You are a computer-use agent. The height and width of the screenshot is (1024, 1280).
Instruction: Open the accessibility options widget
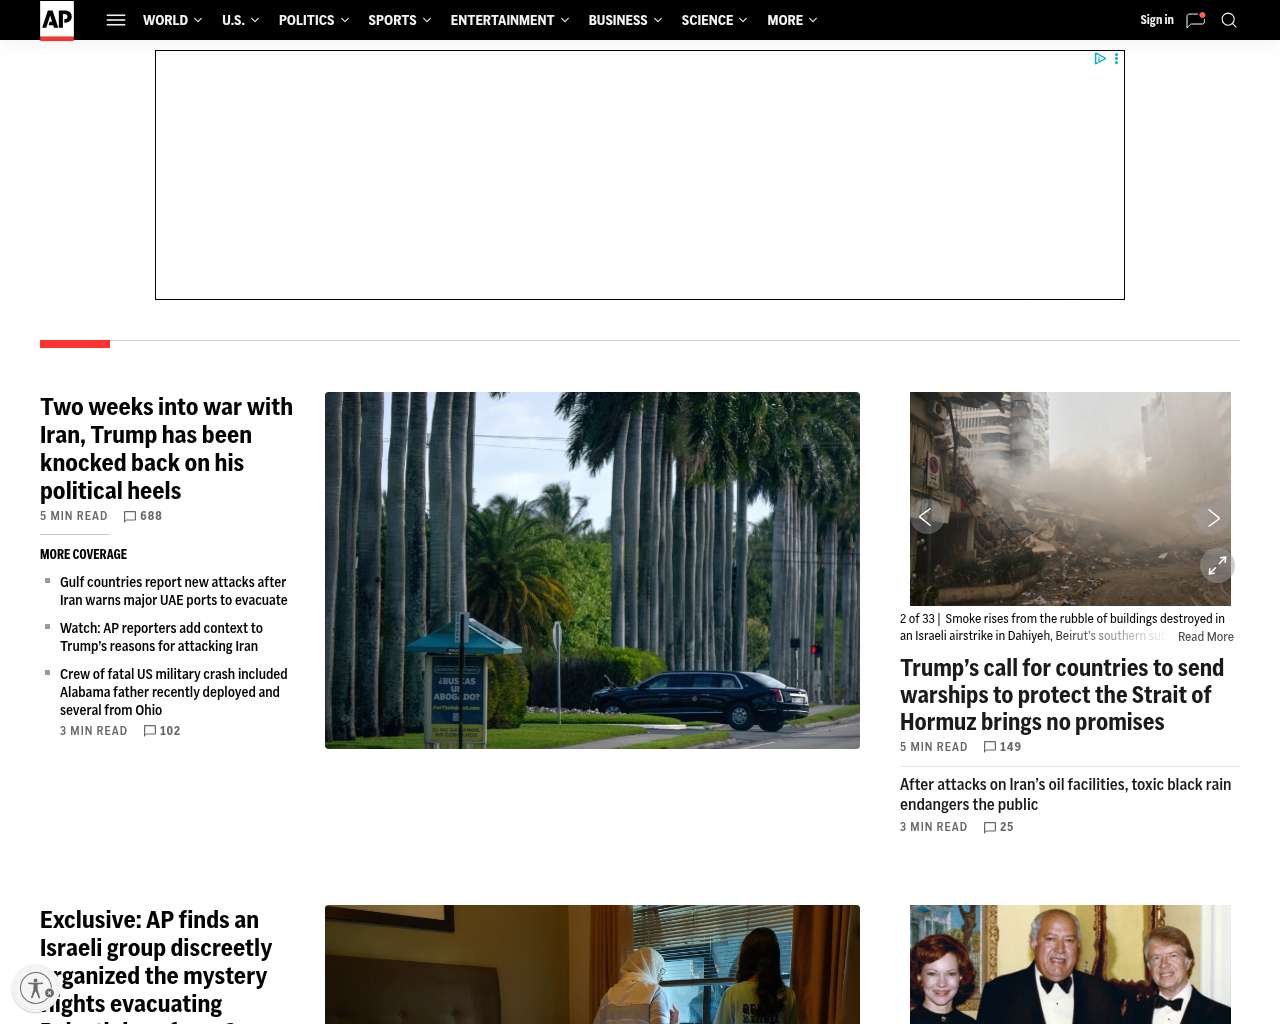[x=36, y=989]
